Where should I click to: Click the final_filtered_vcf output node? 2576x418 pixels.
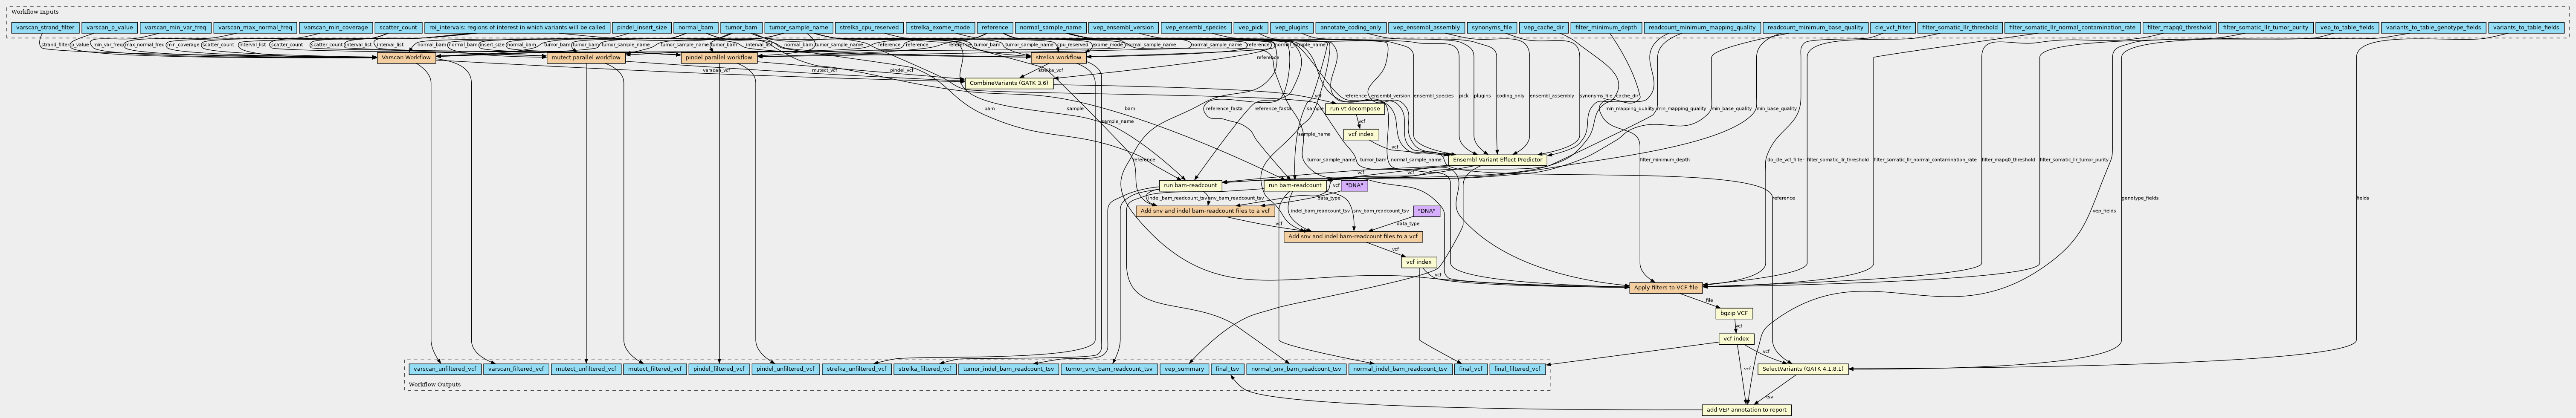(x=1517, y=369)
